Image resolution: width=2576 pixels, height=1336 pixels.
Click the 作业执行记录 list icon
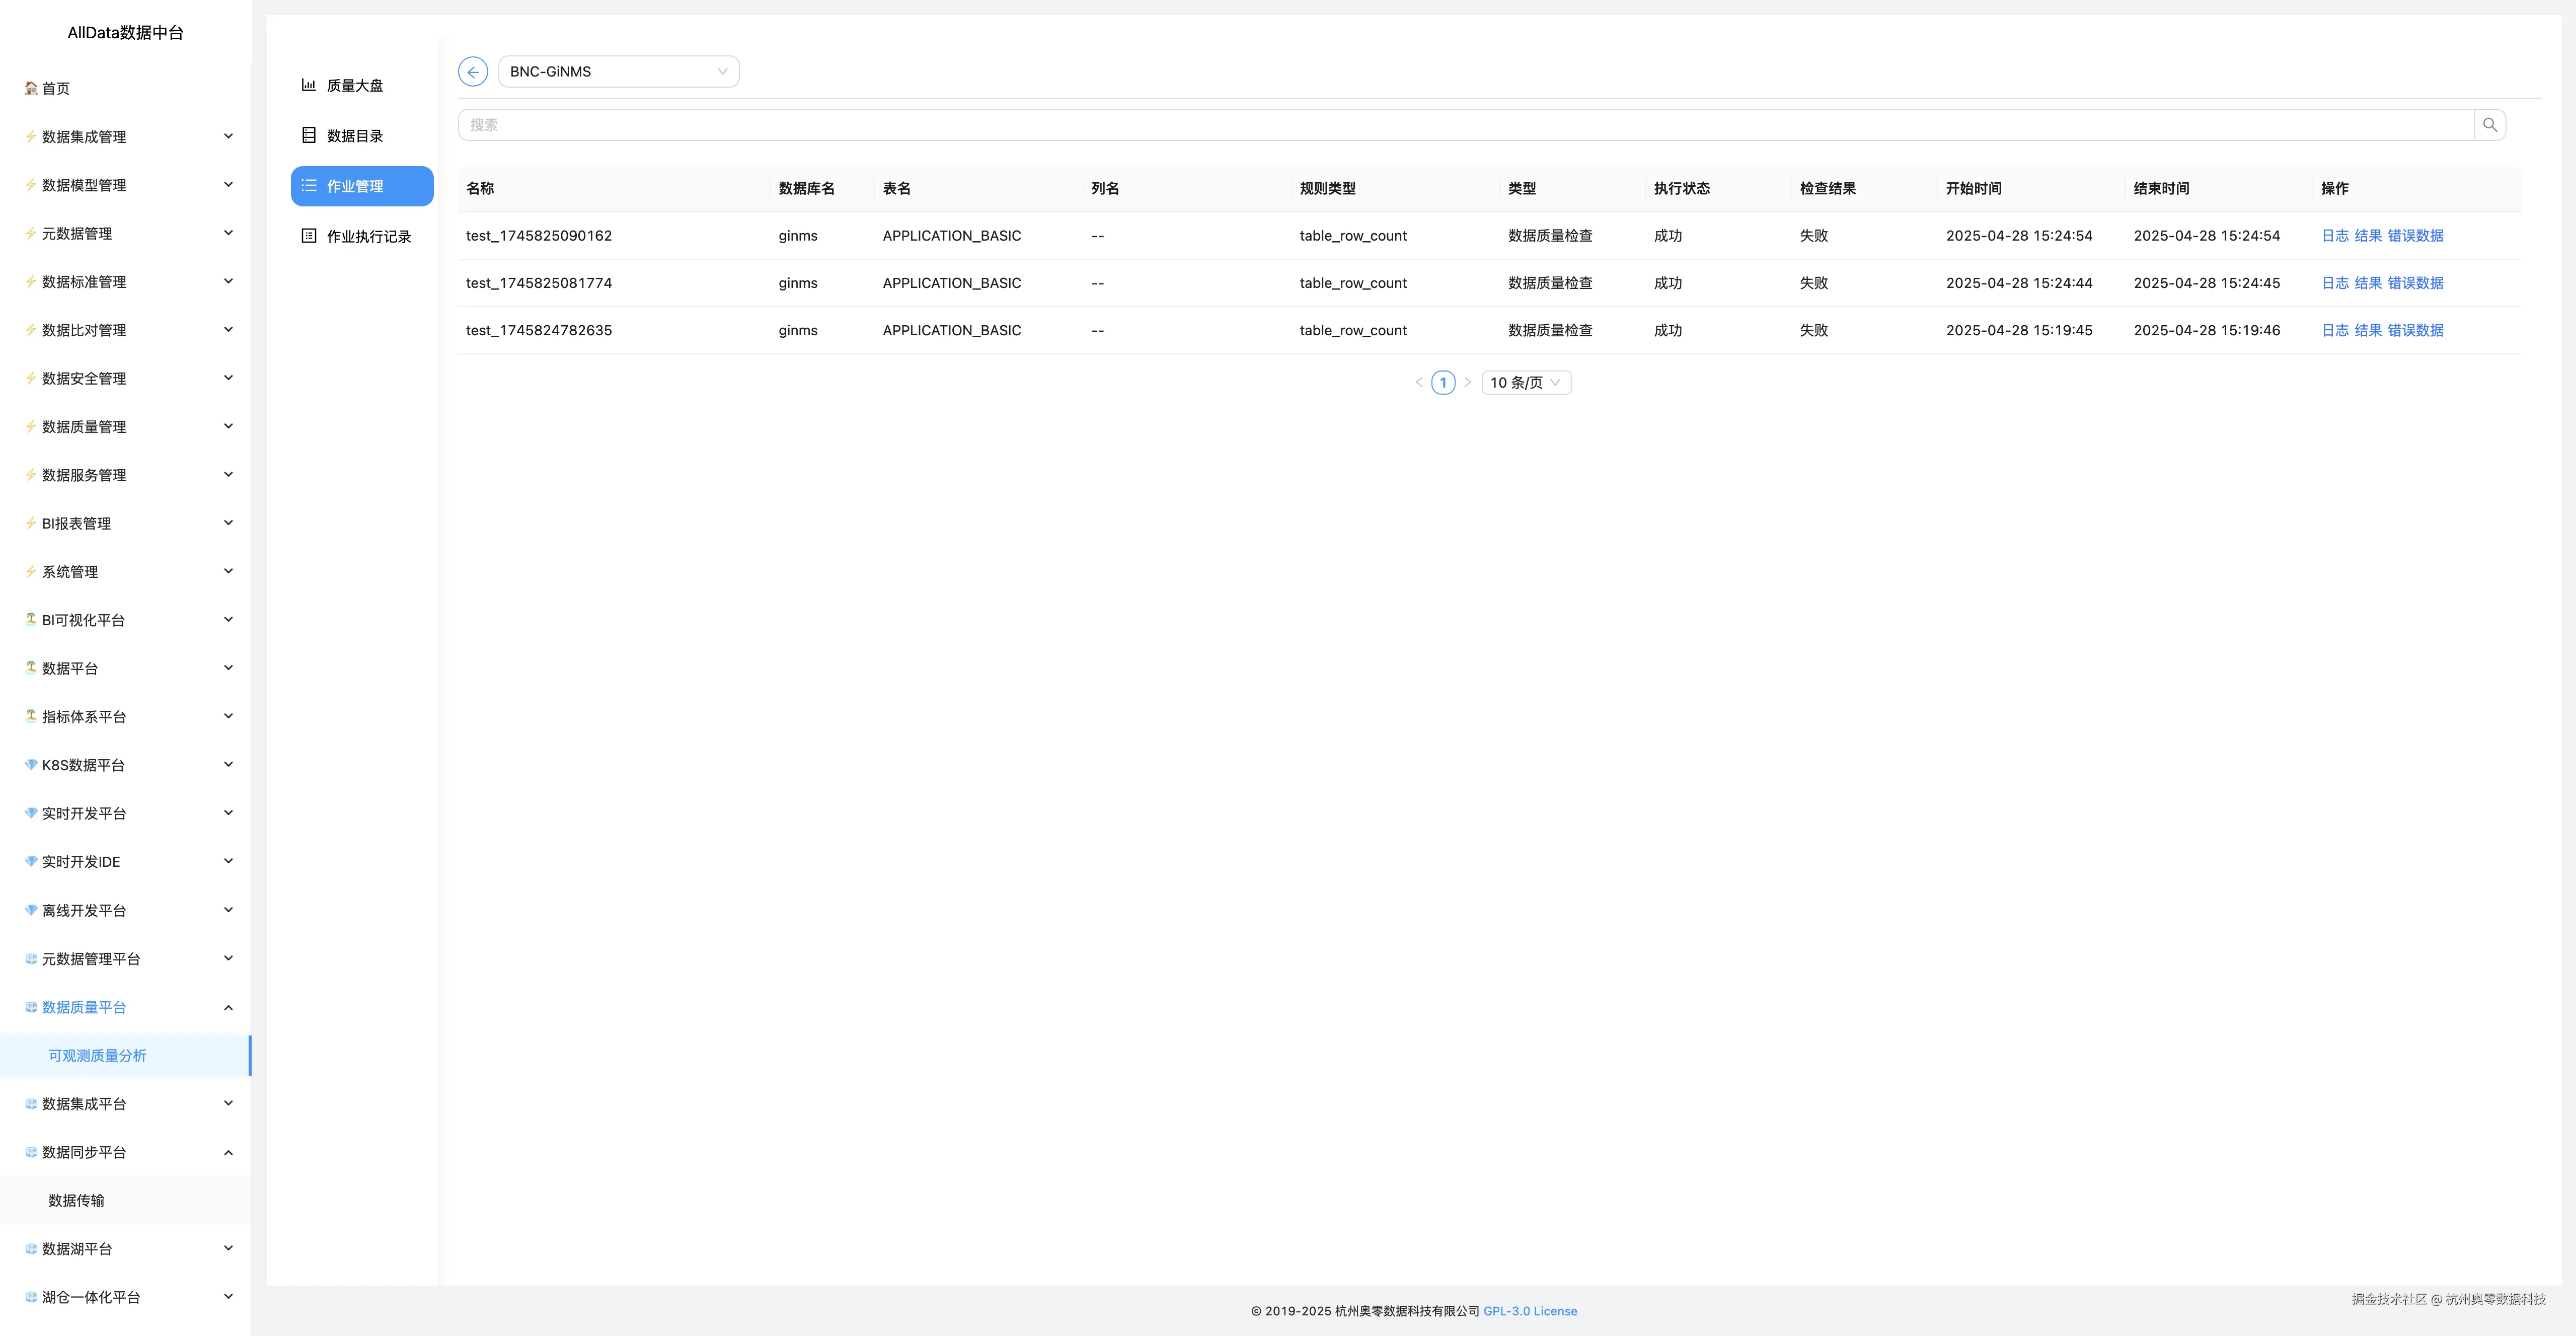click(x=309, y=236)
